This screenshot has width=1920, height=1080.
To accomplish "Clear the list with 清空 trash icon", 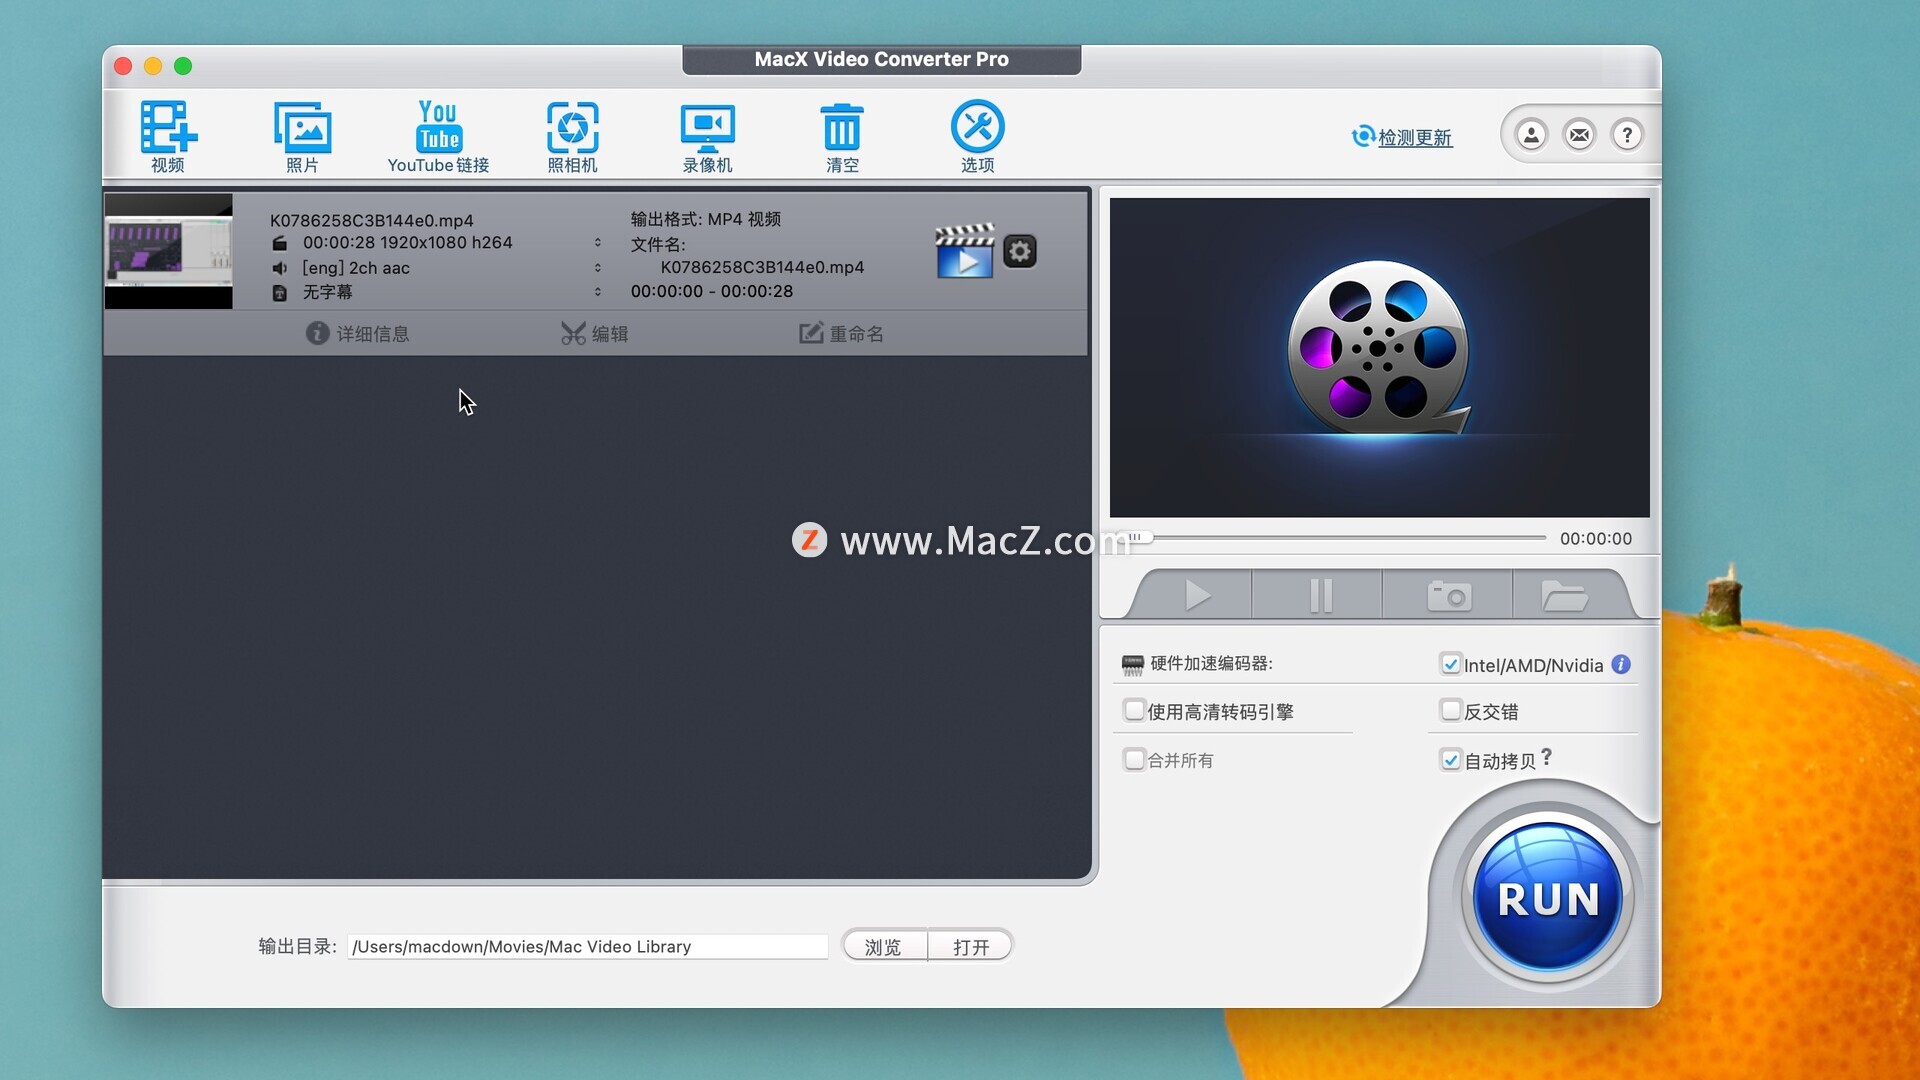I will [x=842, y=136].
